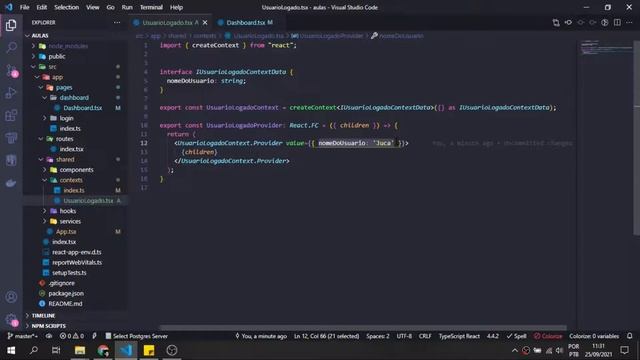Collapse the src folder
640x360 pixels.
pos(52,67)
